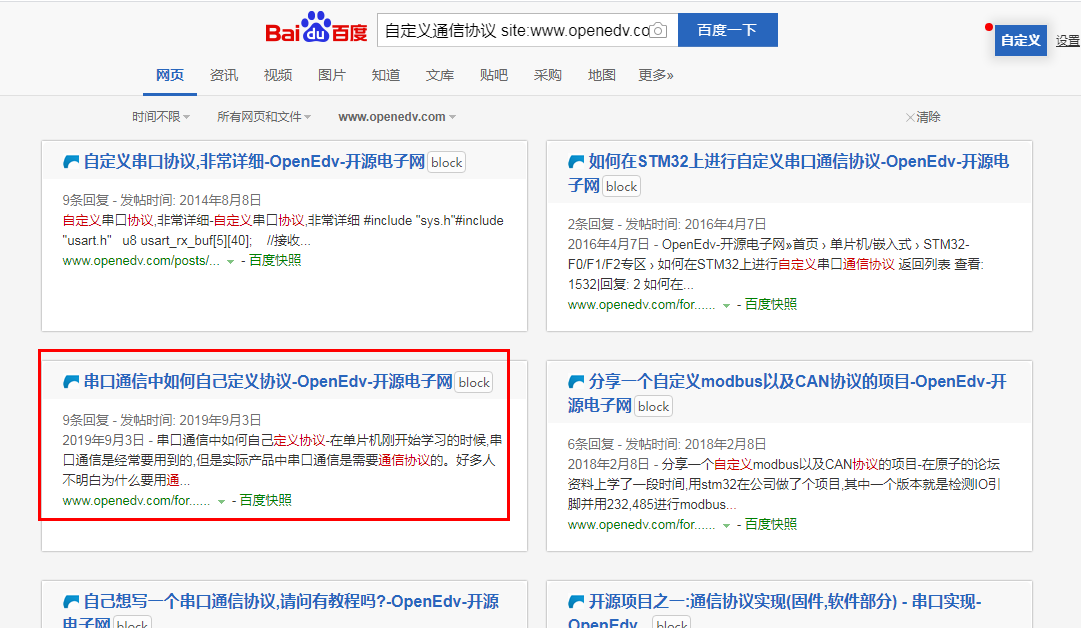Image resolution: width=1081 pixels, height=628 pixels.
Task: Open 百度快照 of 串口通信中如何自己定义协议 result
Action: [x=265, y=500]
